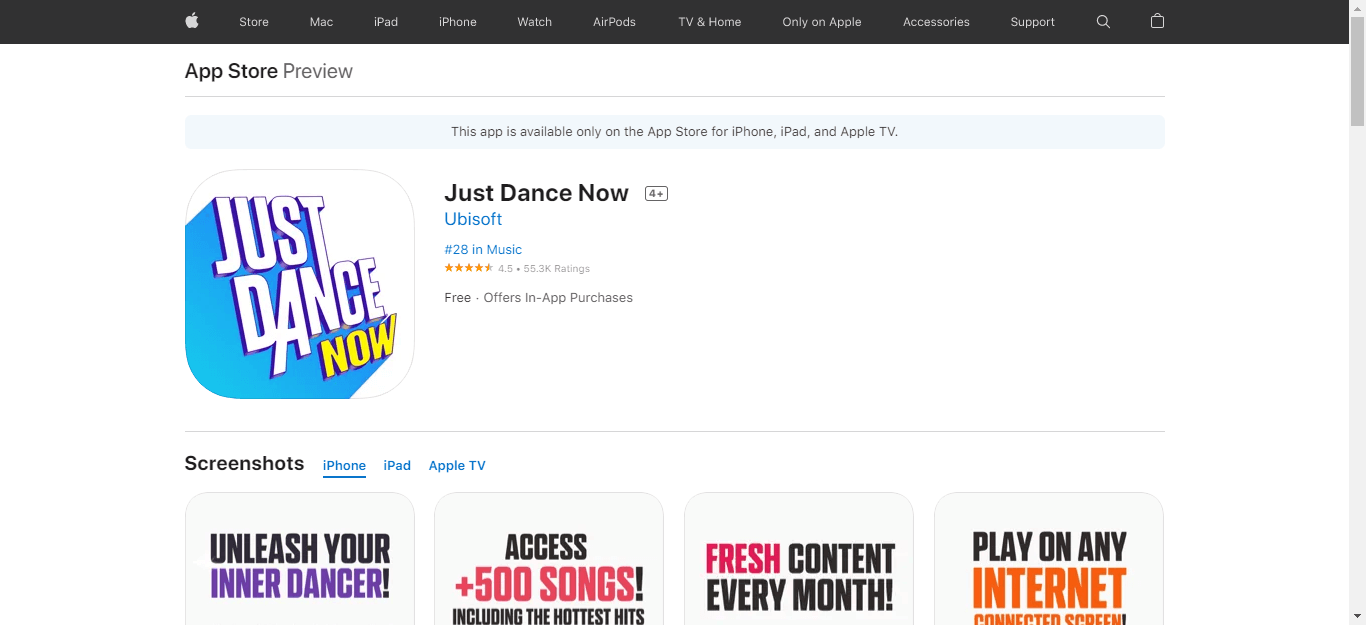Open the Watch menu

[535, 22]
